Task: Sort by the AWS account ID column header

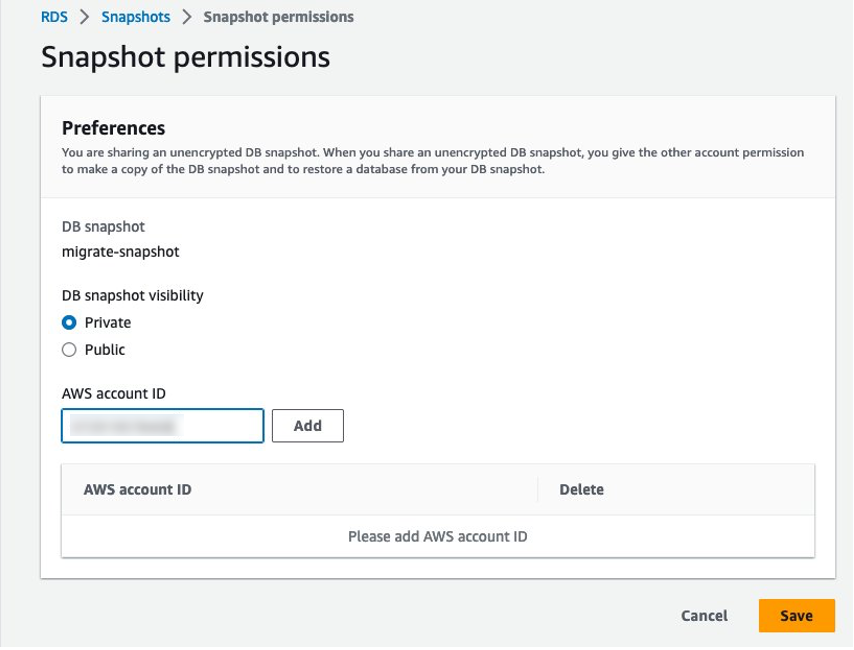Action: (x=137, y=490)
